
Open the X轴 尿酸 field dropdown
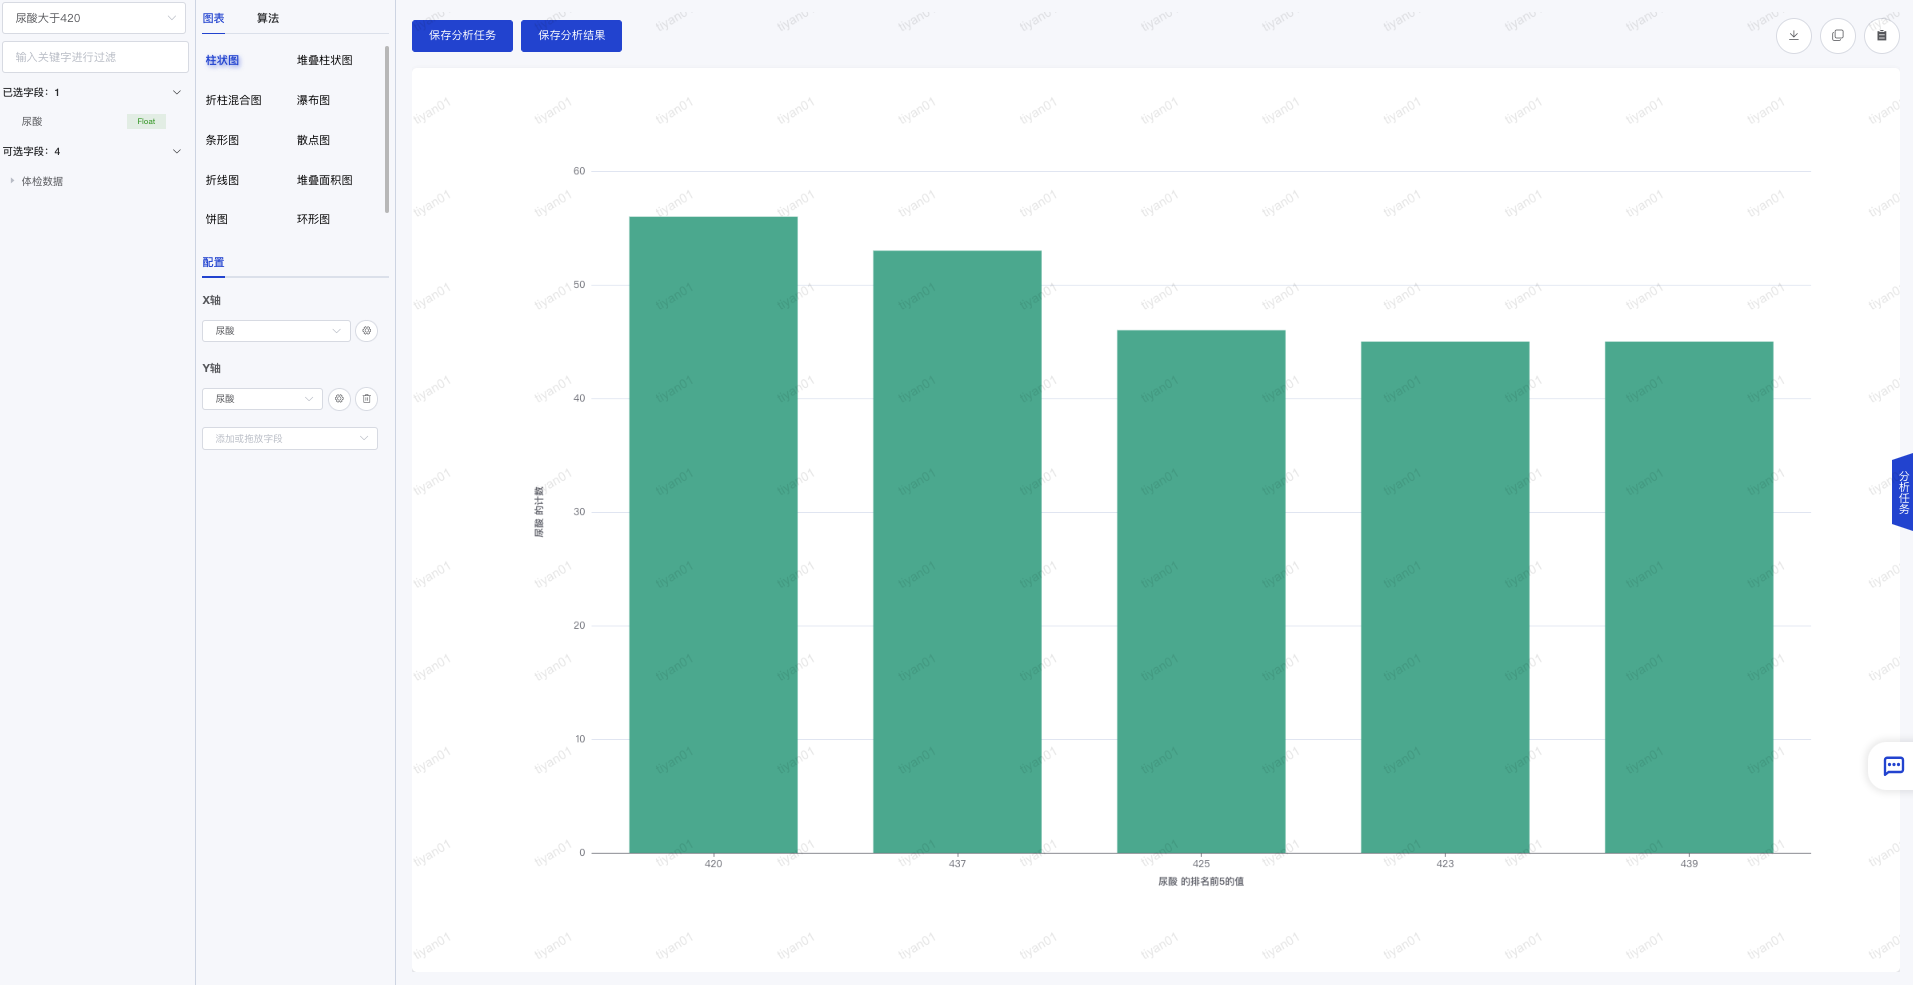276,331
